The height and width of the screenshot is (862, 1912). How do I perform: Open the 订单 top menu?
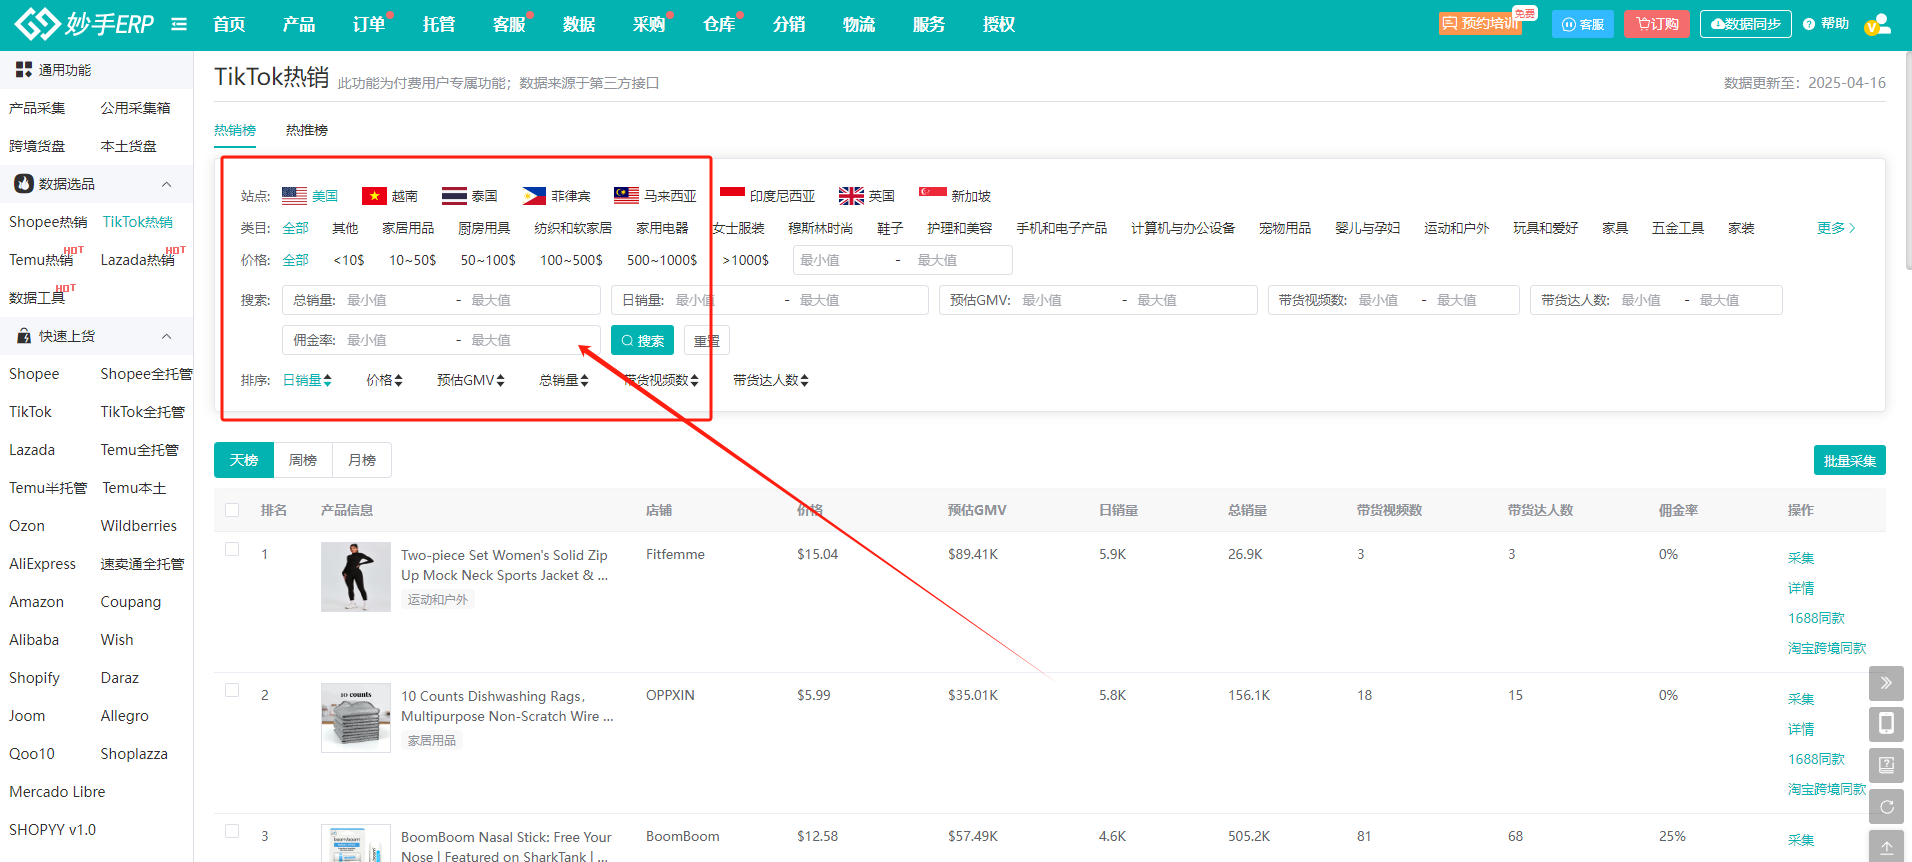click(x=369, y=24)
